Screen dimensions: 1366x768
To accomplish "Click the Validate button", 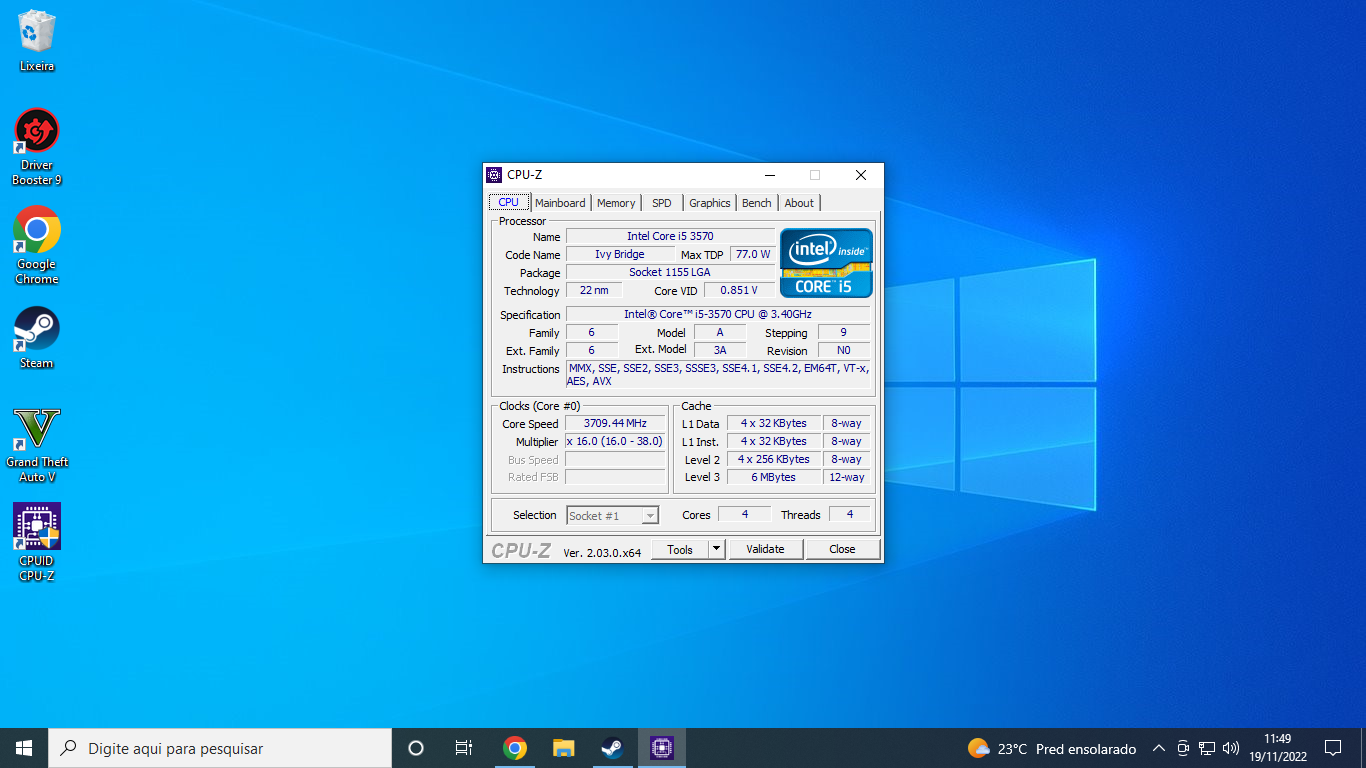I will [x=766, y=549].
